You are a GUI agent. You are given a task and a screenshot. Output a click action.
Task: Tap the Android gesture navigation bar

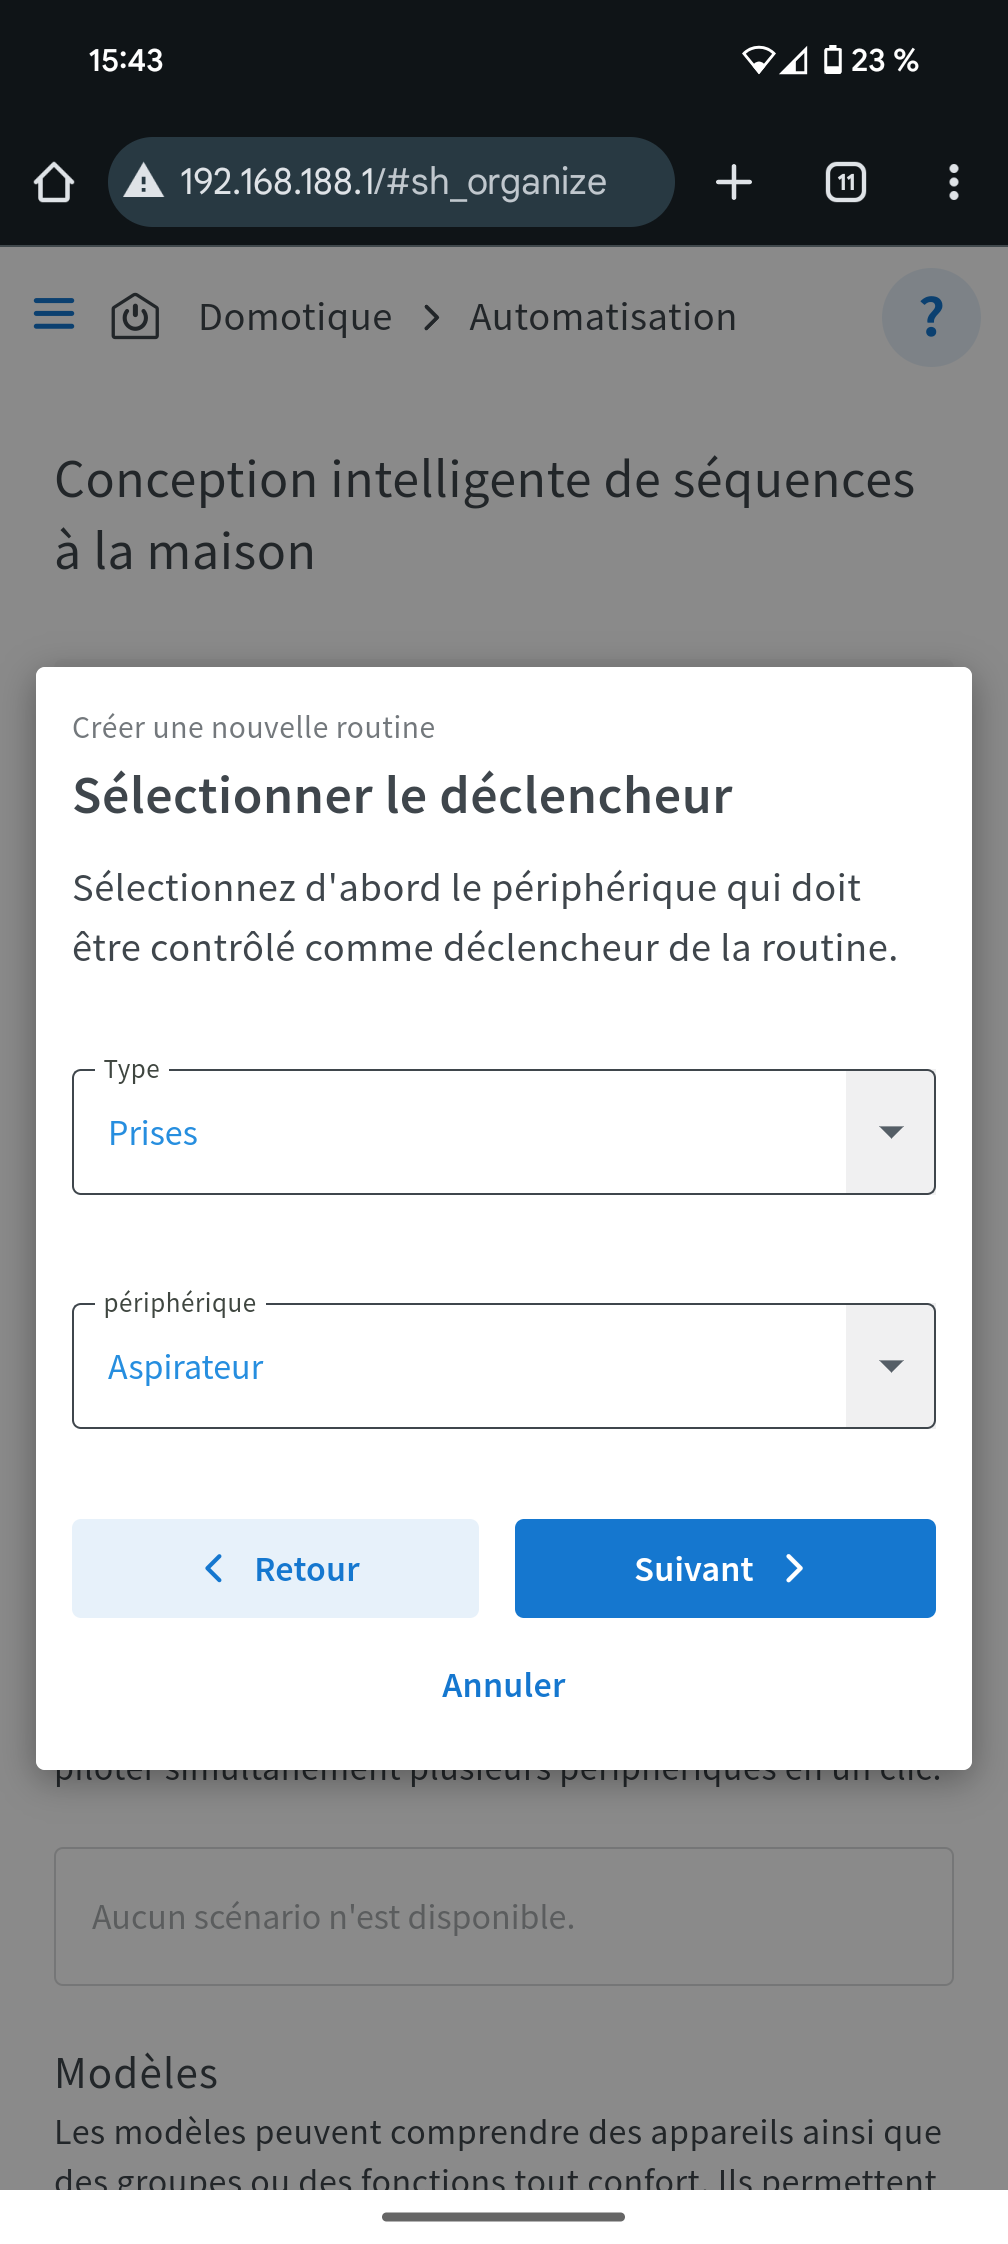pos(504,2217)
